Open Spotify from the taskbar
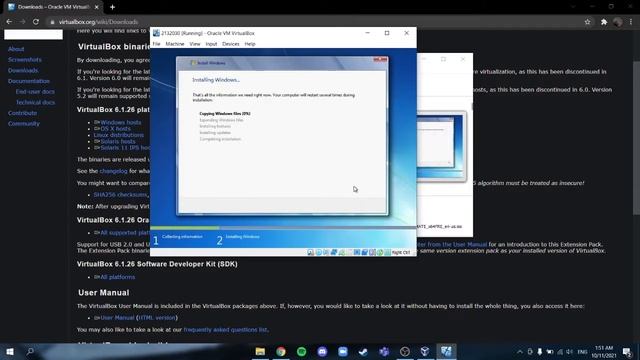The image size is (640, 360). coord(302,351)
